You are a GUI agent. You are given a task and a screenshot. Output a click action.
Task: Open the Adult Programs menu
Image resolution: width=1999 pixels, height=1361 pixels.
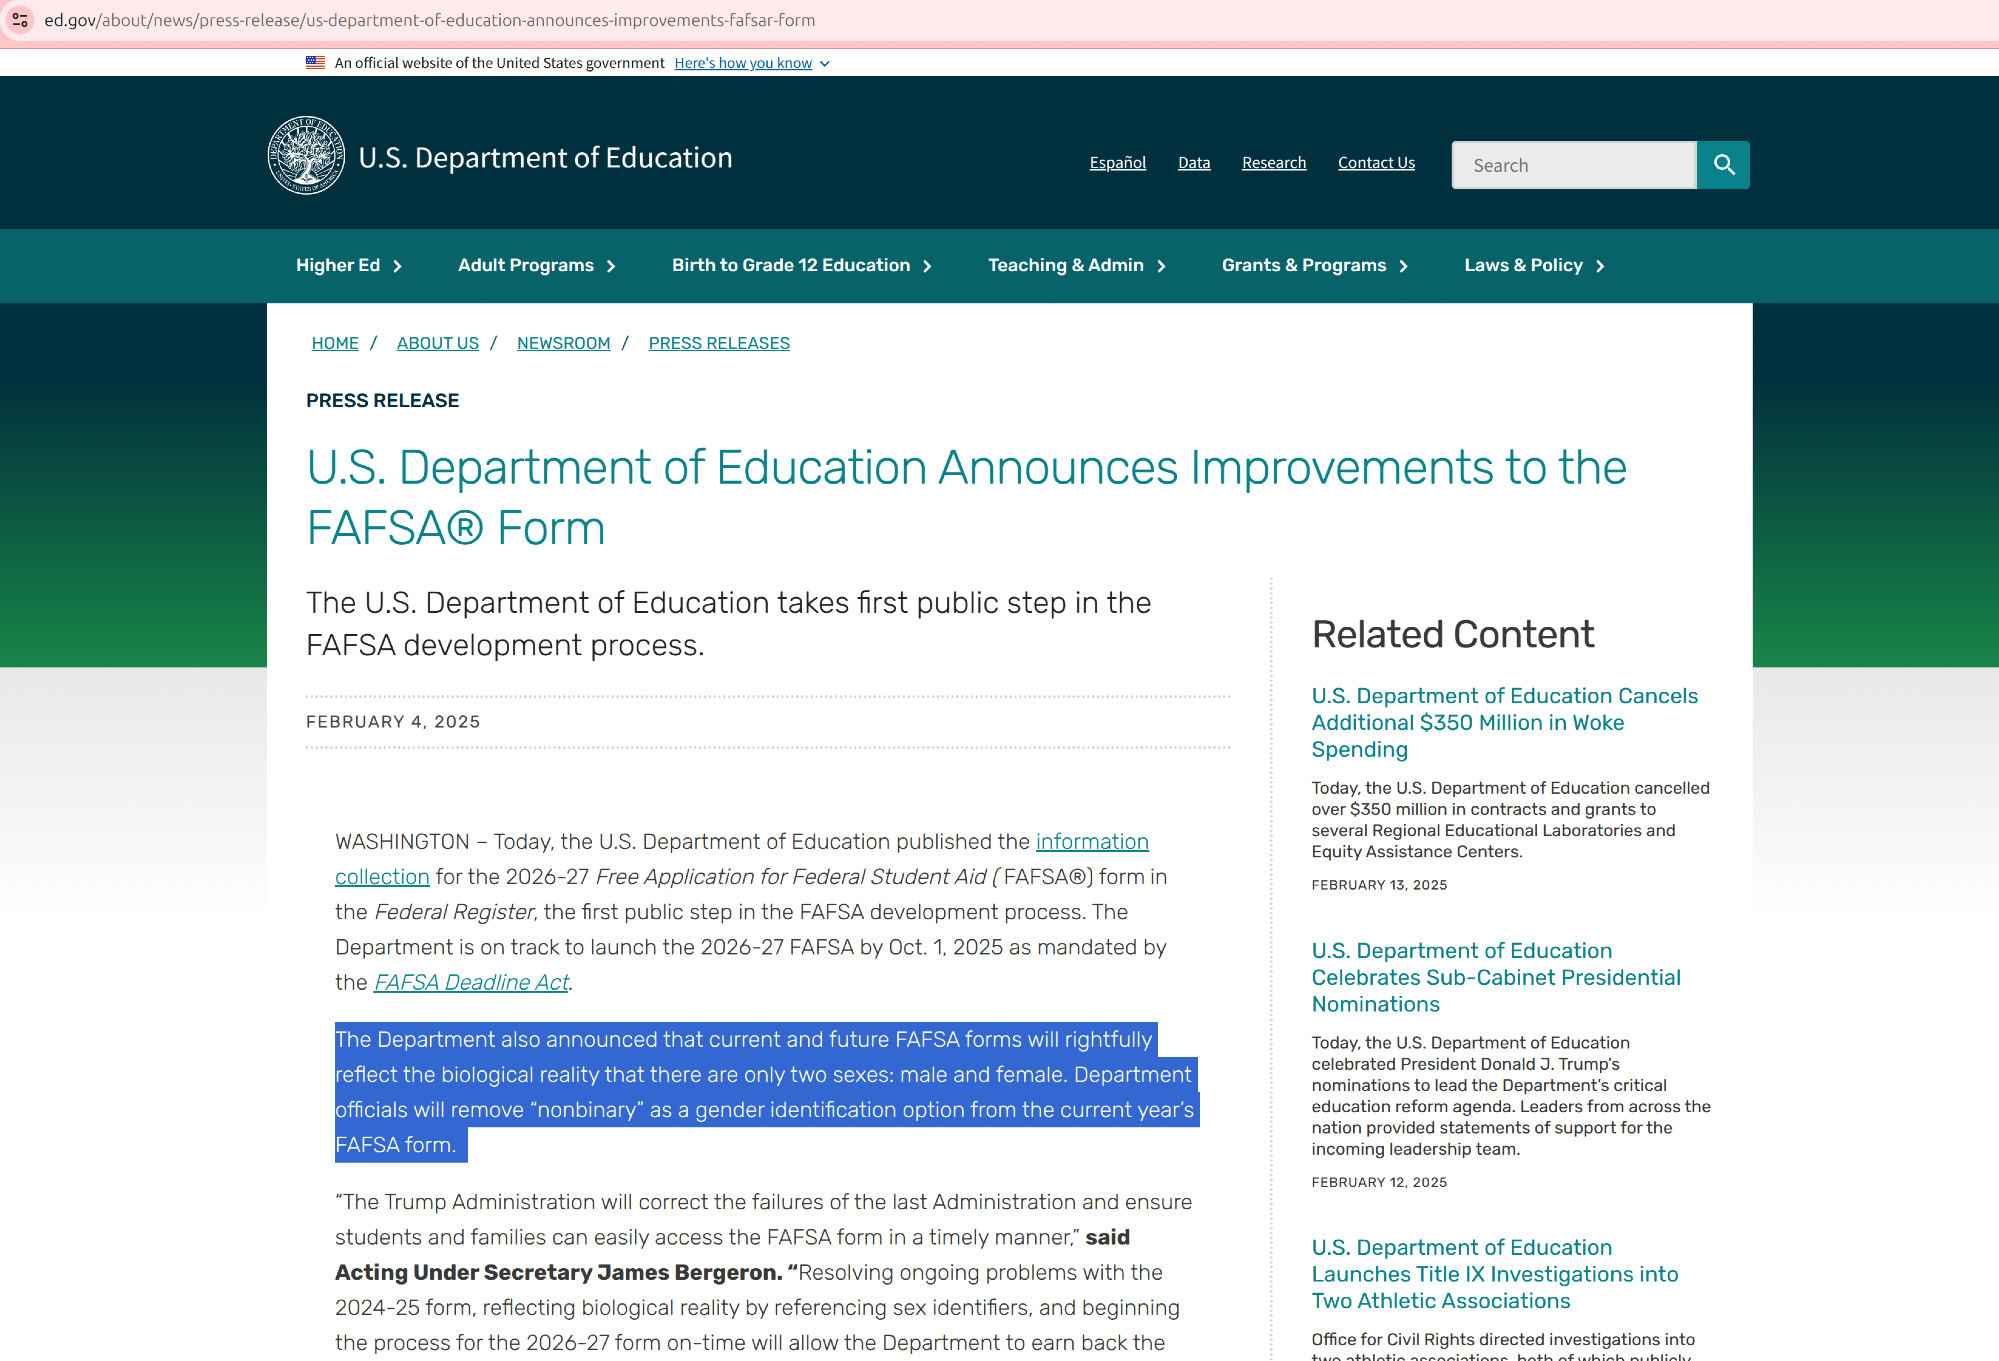click(537, 265)
